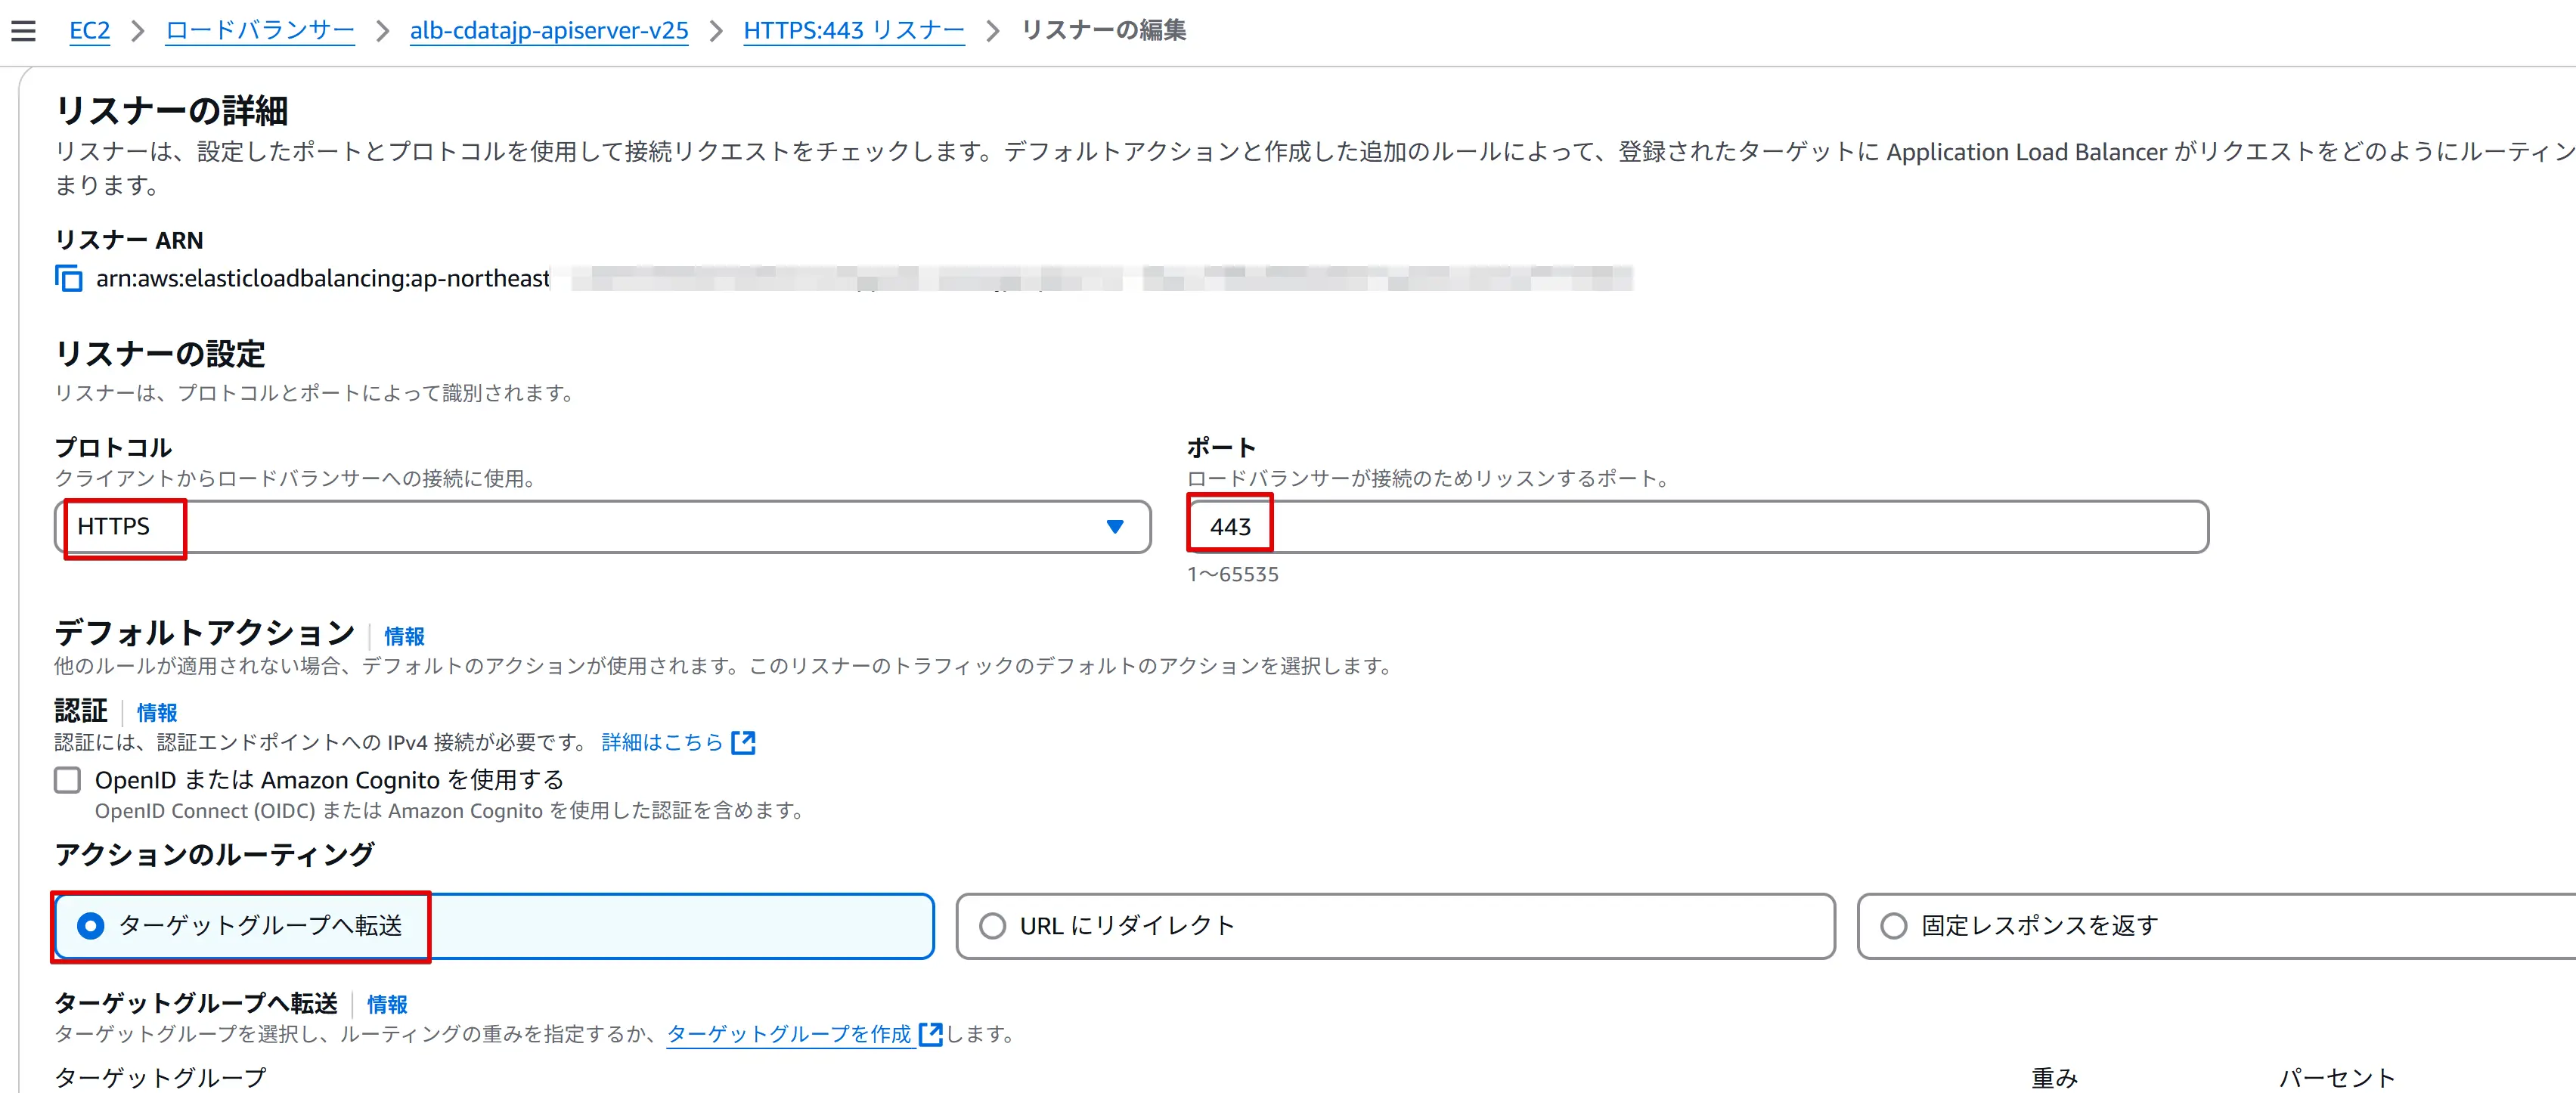This screenshot has width=2576, height=1093.
Task: Open ターゲットグループを作成 link
Action: [x=790, y=1035]
